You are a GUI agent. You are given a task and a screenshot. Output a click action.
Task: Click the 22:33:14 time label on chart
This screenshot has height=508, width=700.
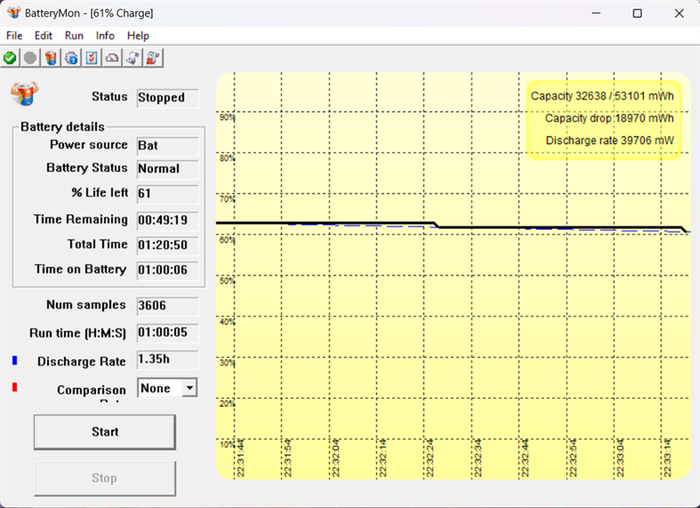click(667, 458)
